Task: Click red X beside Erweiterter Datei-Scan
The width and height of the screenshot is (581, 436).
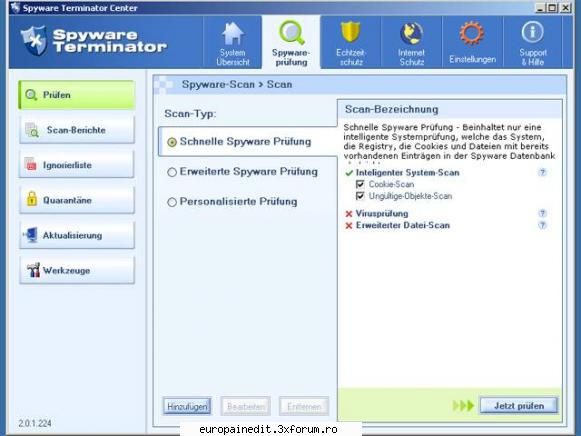Action: [x=349, y=226]
